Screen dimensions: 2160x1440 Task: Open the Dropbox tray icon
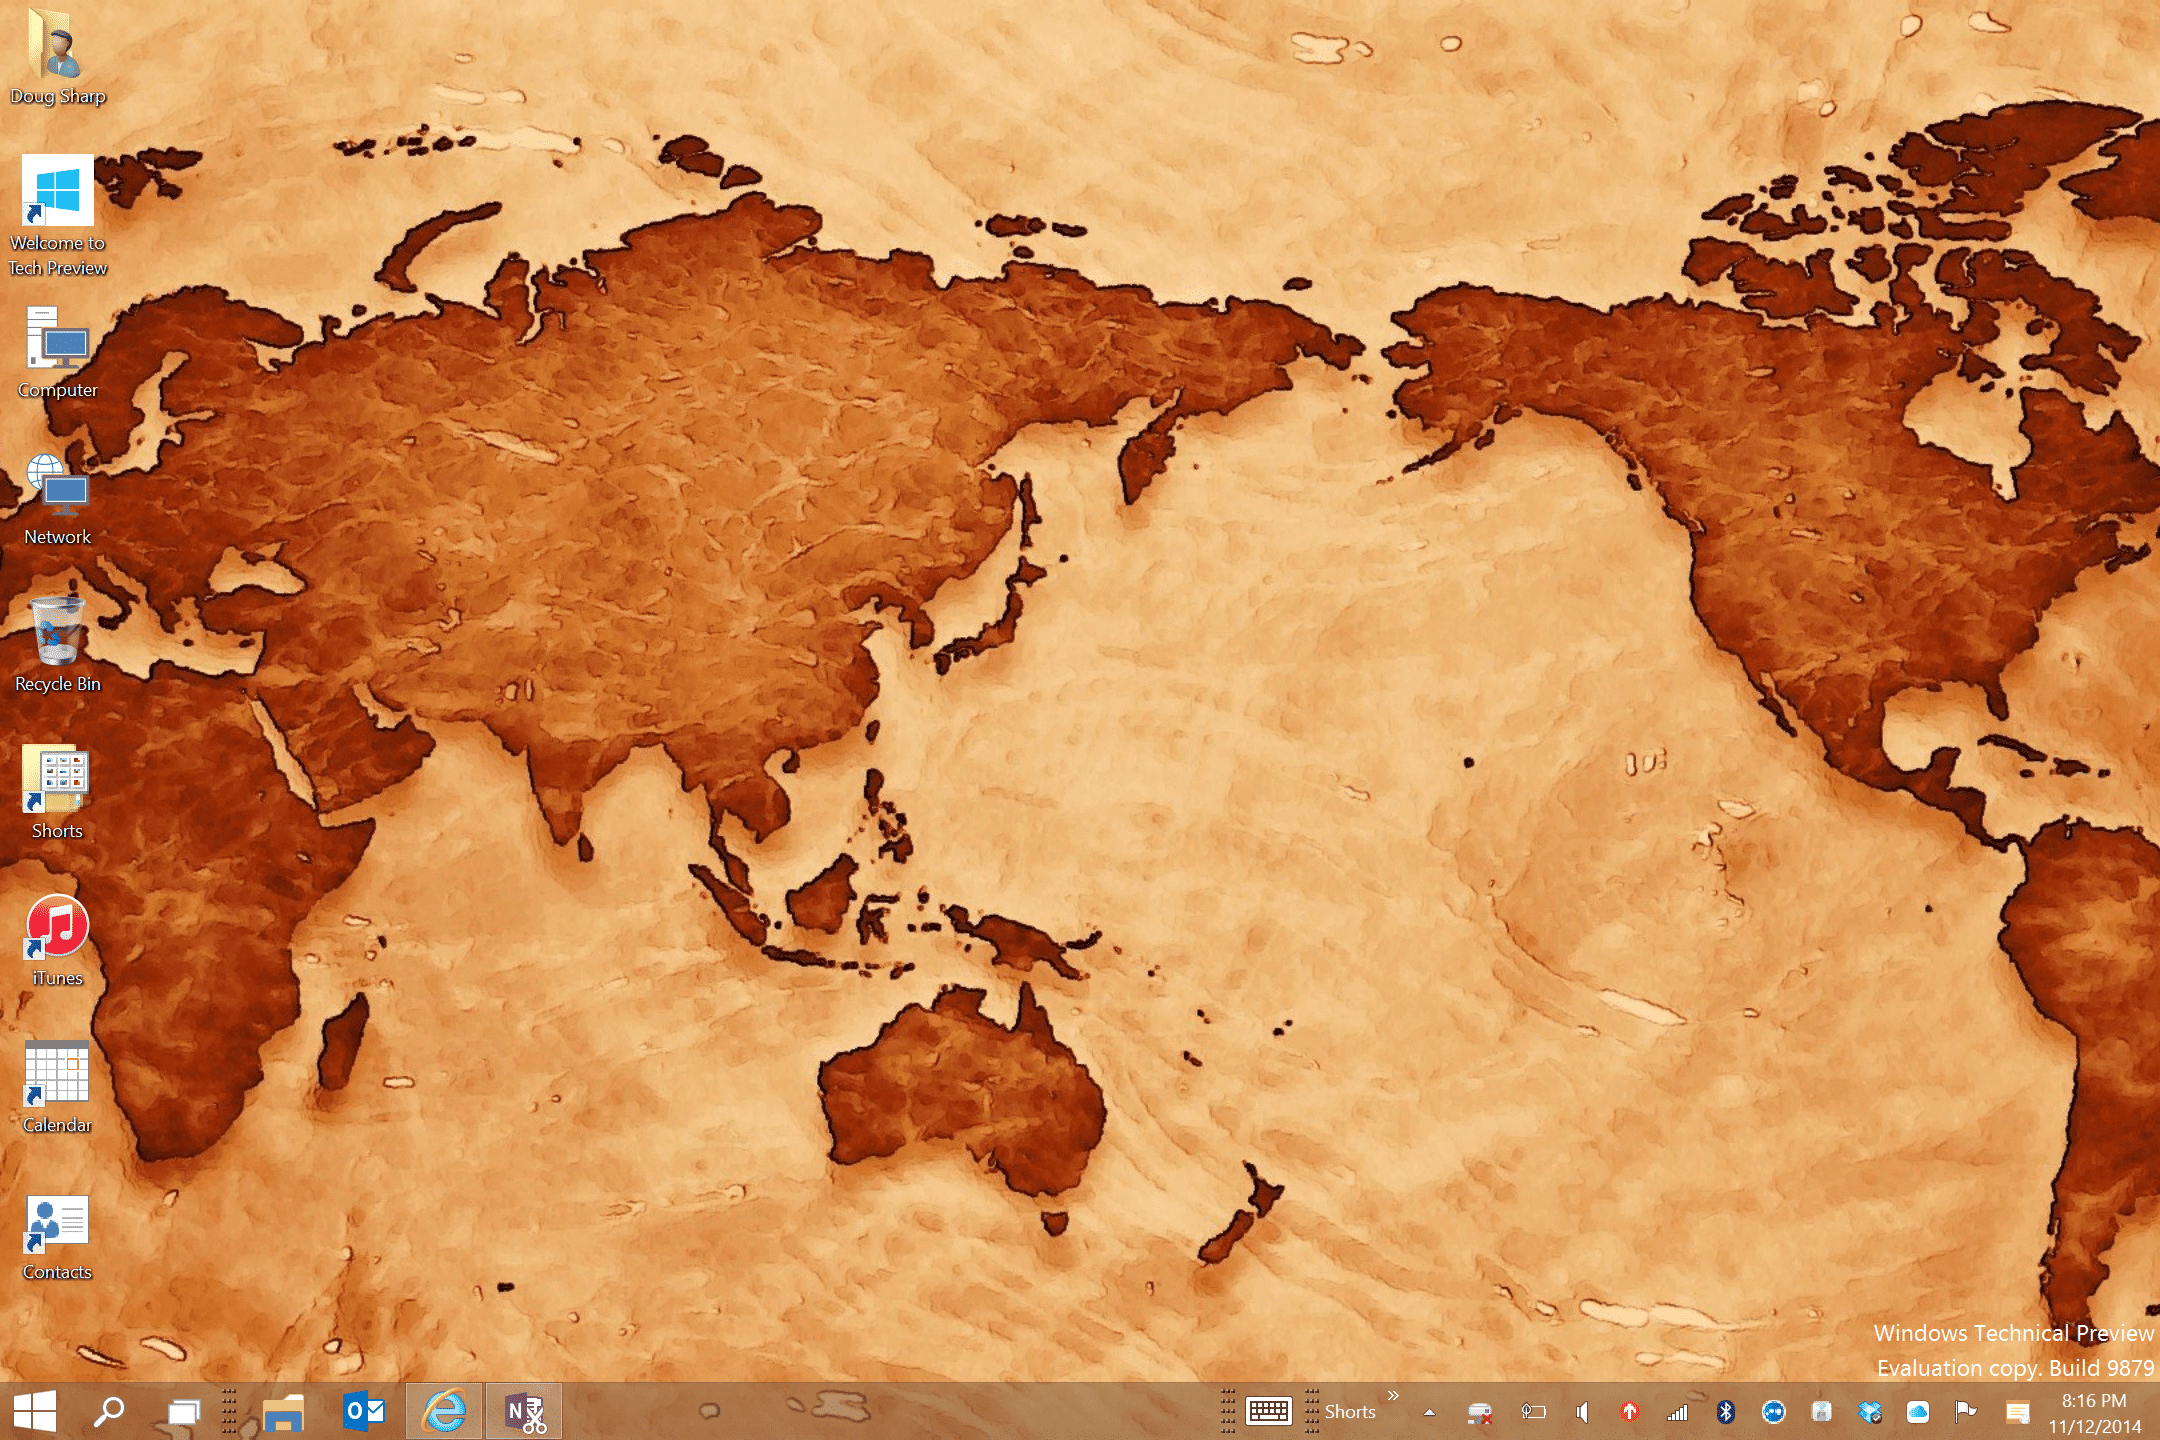coord(1869,1412)
